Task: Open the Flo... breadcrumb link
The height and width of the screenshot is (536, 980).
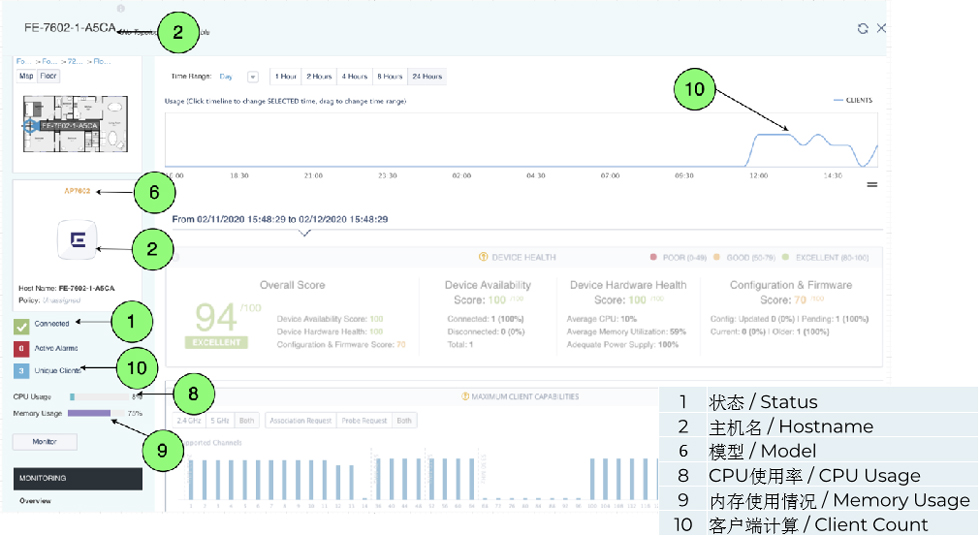Action: pyautogui.click(x=102, y=61)
